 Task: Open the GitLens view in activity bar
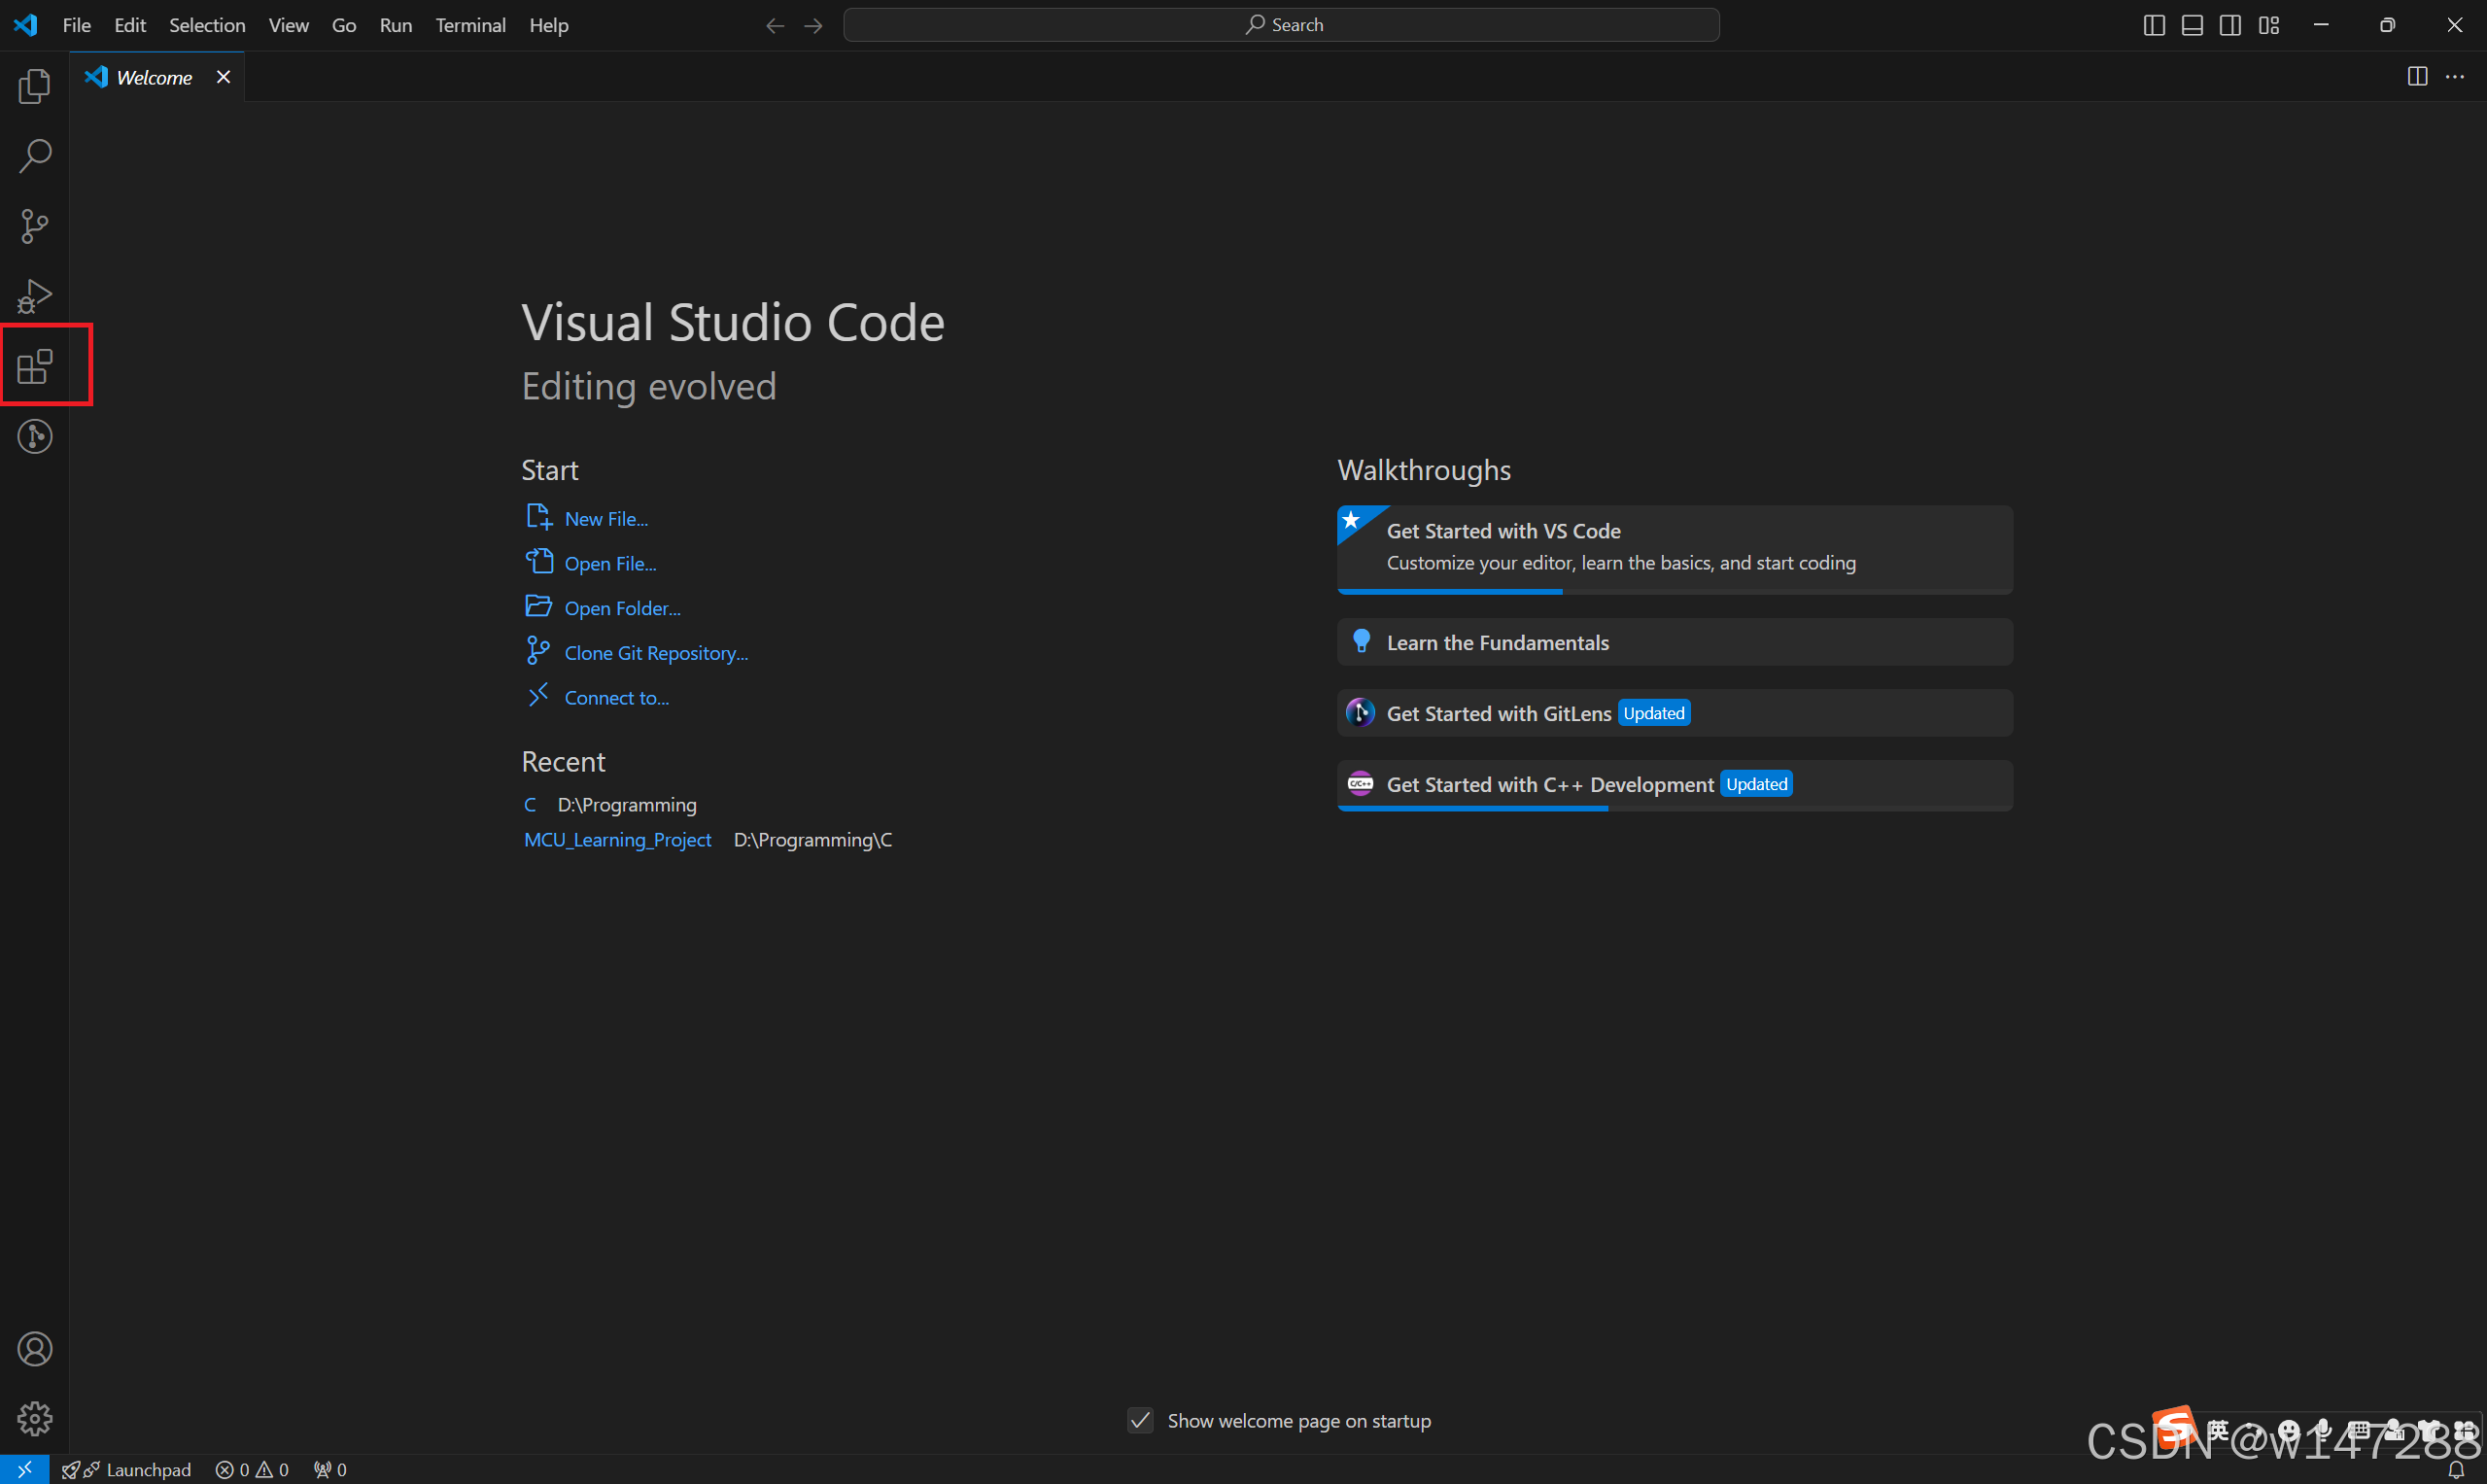(35, 437)
